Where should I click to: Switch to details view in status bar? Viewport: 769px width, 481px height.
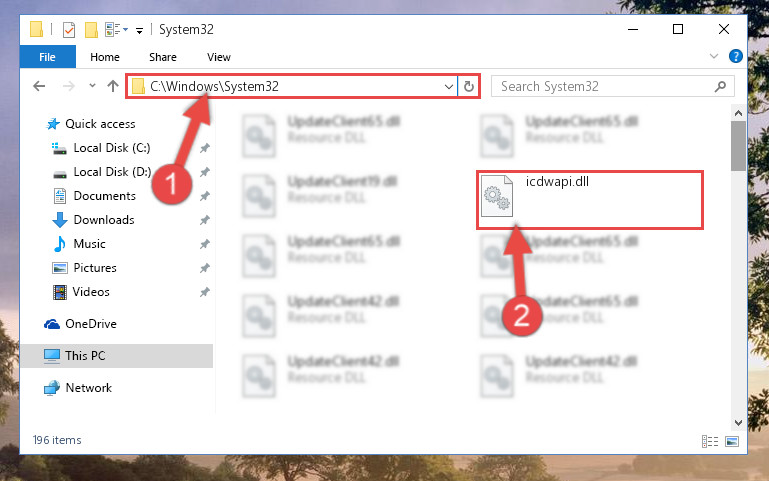(x=710, y=441)
